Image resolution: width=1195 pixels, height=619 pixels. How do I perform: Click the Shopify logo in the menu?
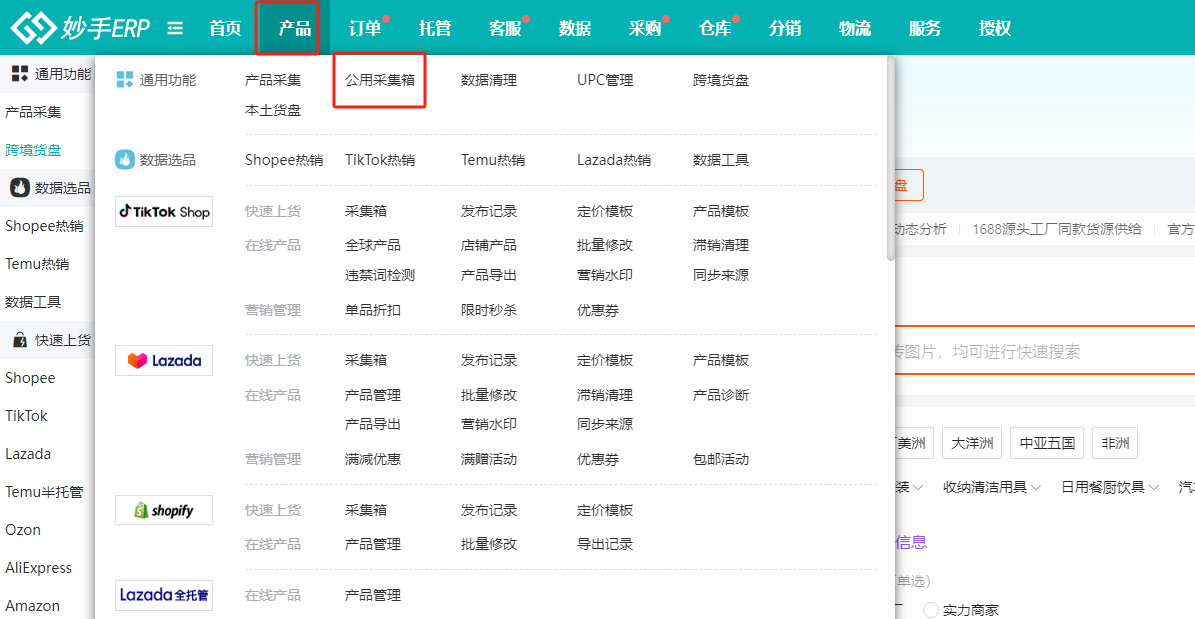click(164, 510)
